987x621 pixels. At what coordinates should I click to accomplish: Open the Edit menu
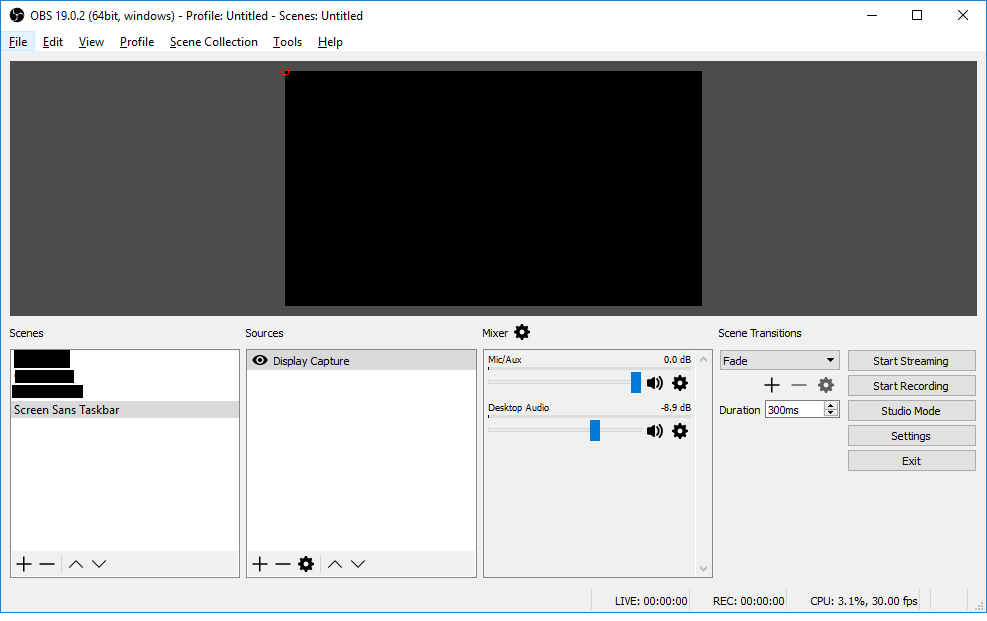pyautogui.click(x=53, y=42)
